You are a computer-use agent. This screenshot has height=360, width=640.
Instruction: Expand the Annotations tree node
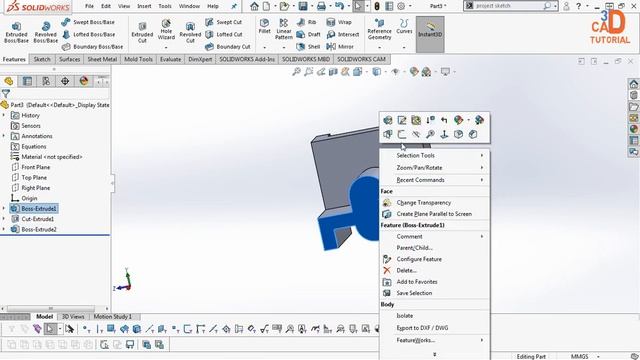[x=4, y=136]
